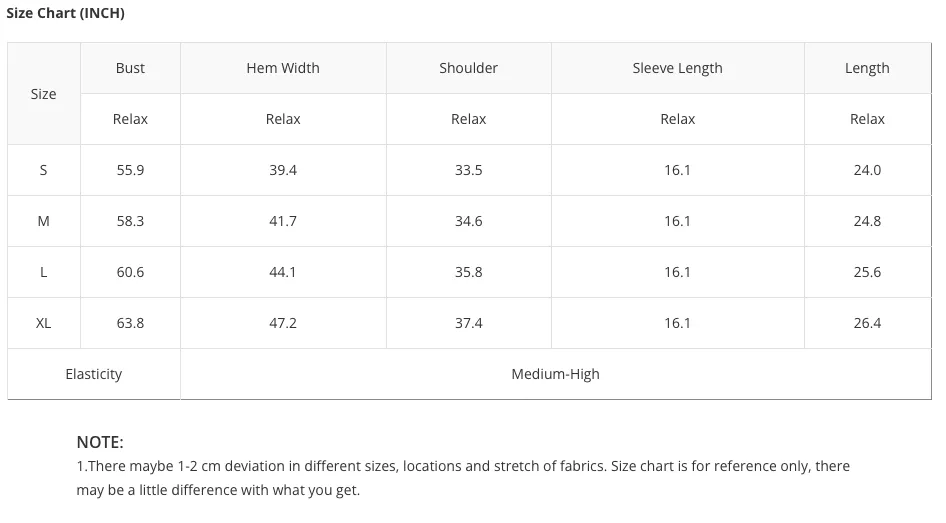Click shoulder value 35.8
Viewport: 946px width, 523px height.
click(468, 272)
